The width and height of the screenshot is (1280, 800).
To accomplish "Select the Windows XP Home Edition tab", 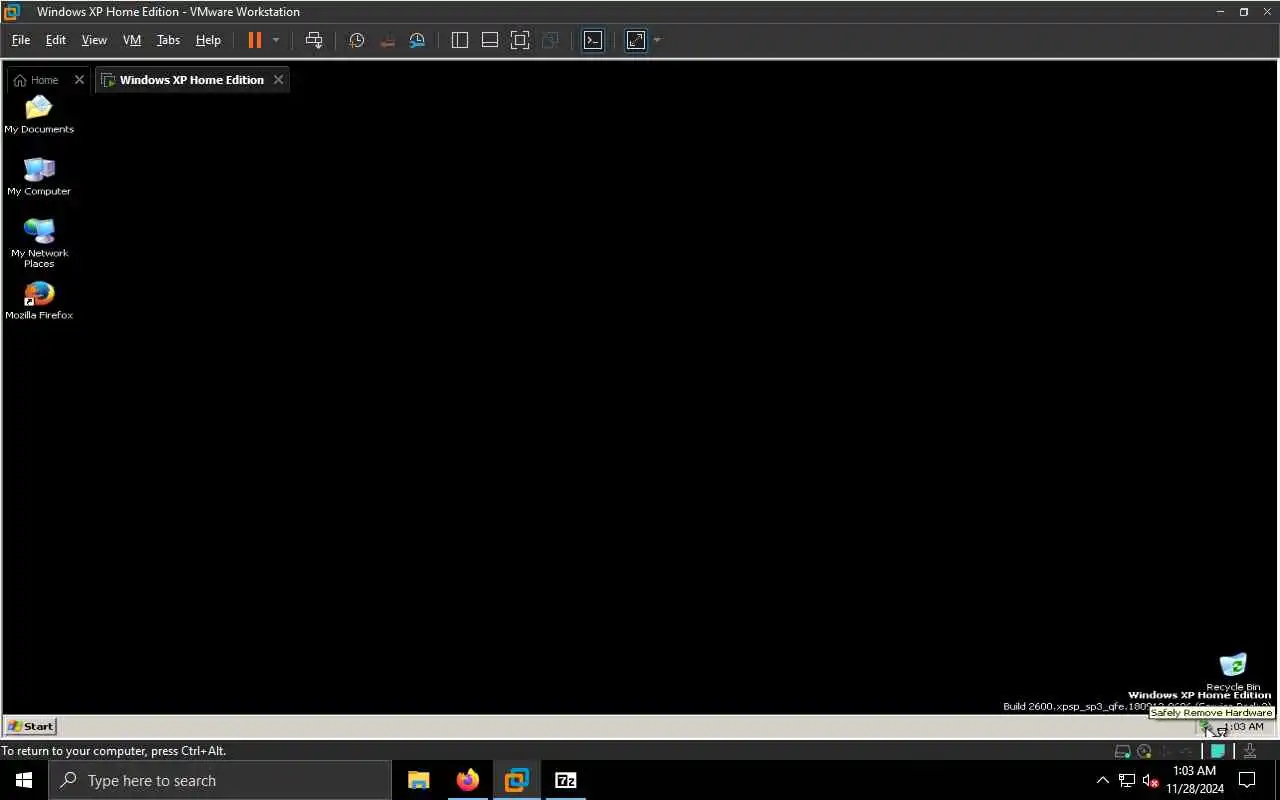I will pos(191,80).
